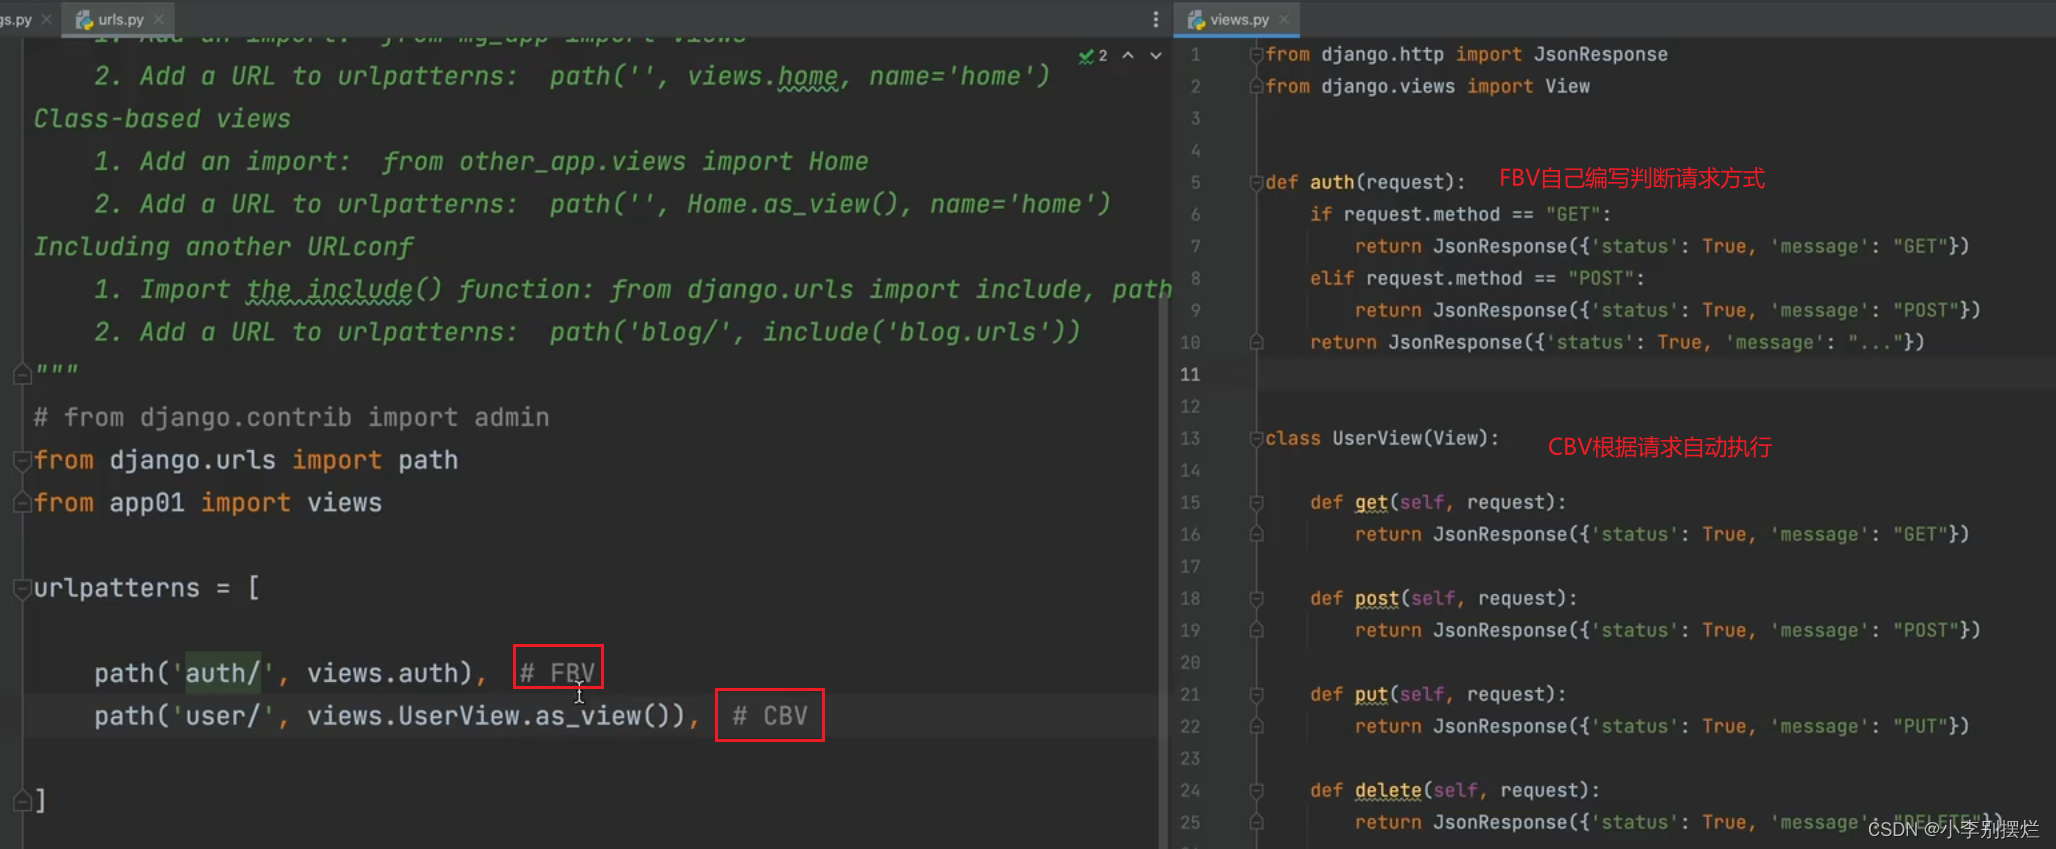Close the partially visible gs.py tab
The height and width of the screenshot is (849, 2056).
pos(46,19)
